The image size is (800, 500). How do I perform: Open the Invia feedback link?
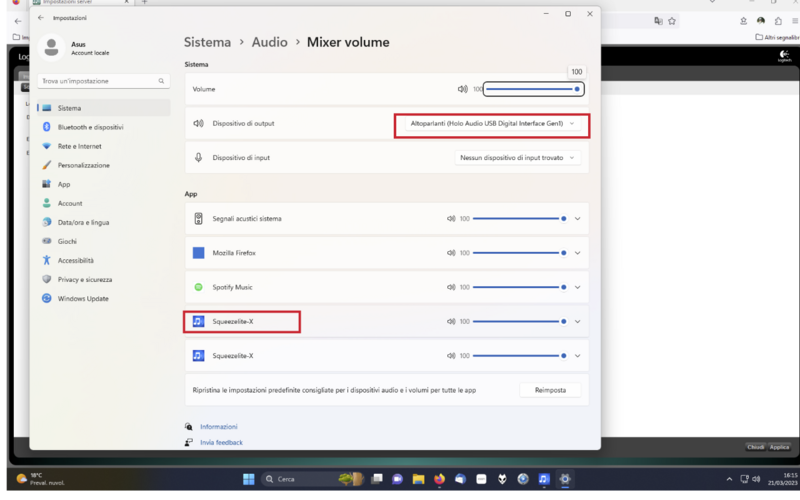[x=220, y=442]
